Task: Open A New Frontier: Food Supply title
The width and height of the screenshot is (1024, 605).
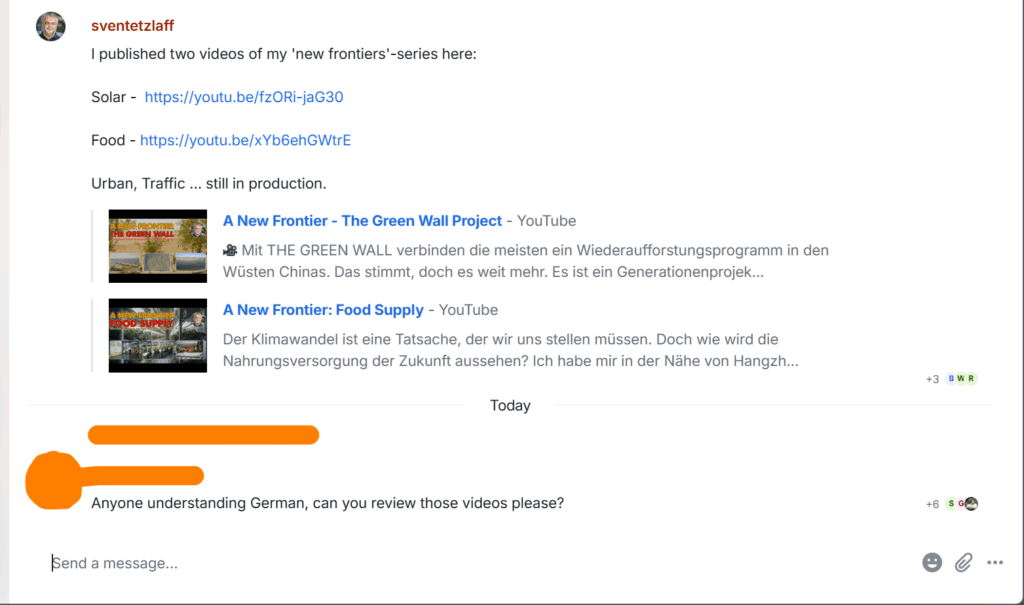Action: [x=323, y=310]
